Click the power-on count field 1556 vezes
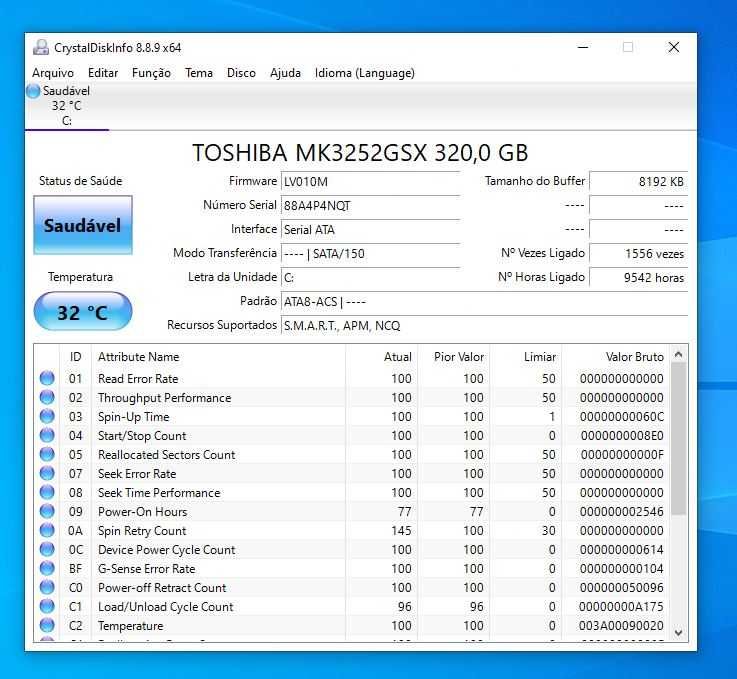This screenshot has height=679, width=737. (639, 254)
